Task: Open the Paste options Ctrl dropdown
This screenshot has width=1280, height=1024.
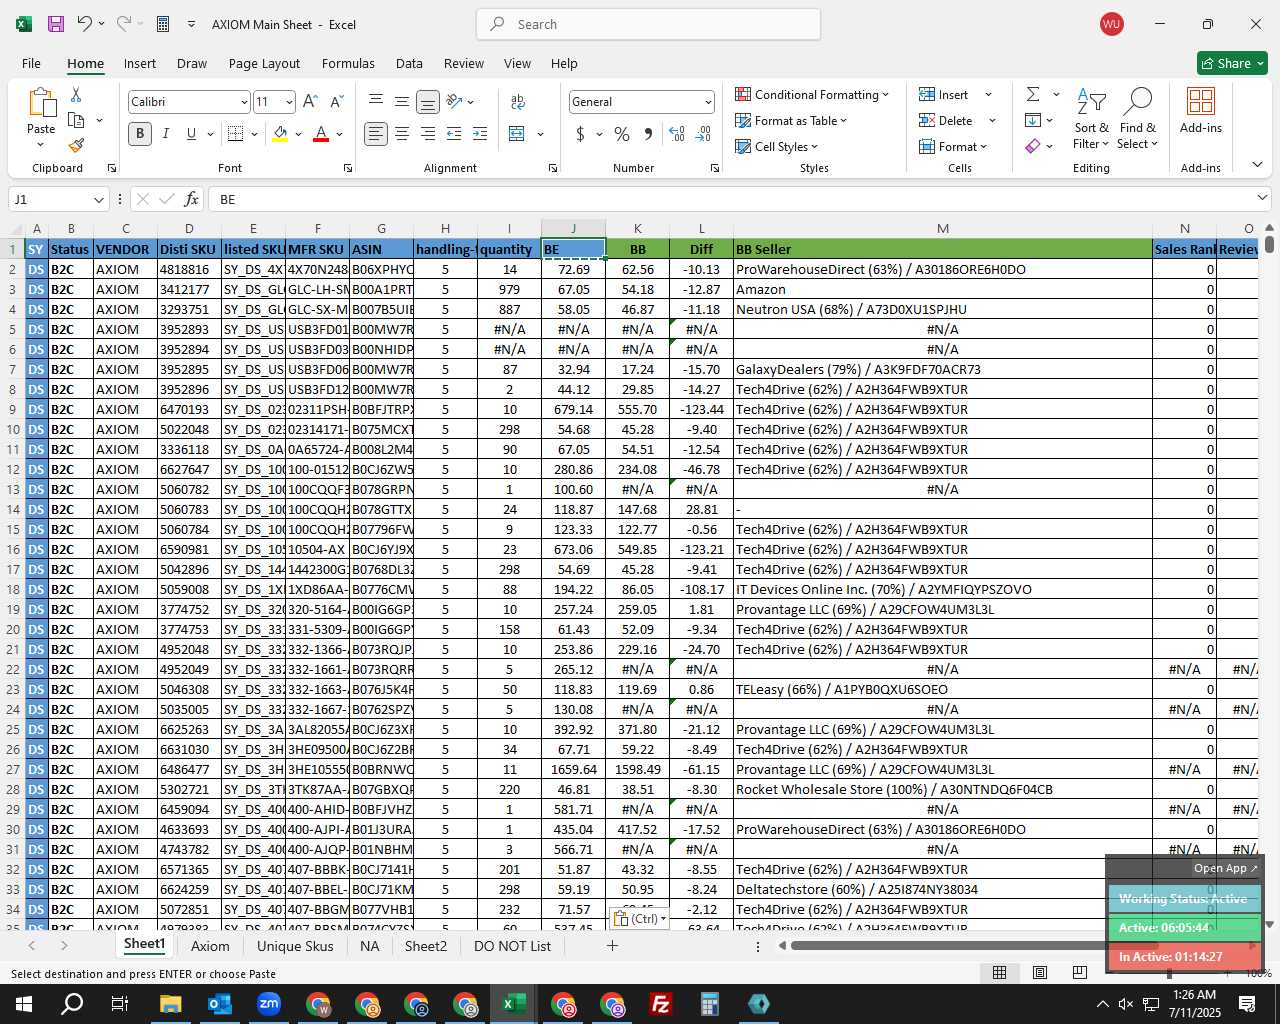Action: click(640, 918)
